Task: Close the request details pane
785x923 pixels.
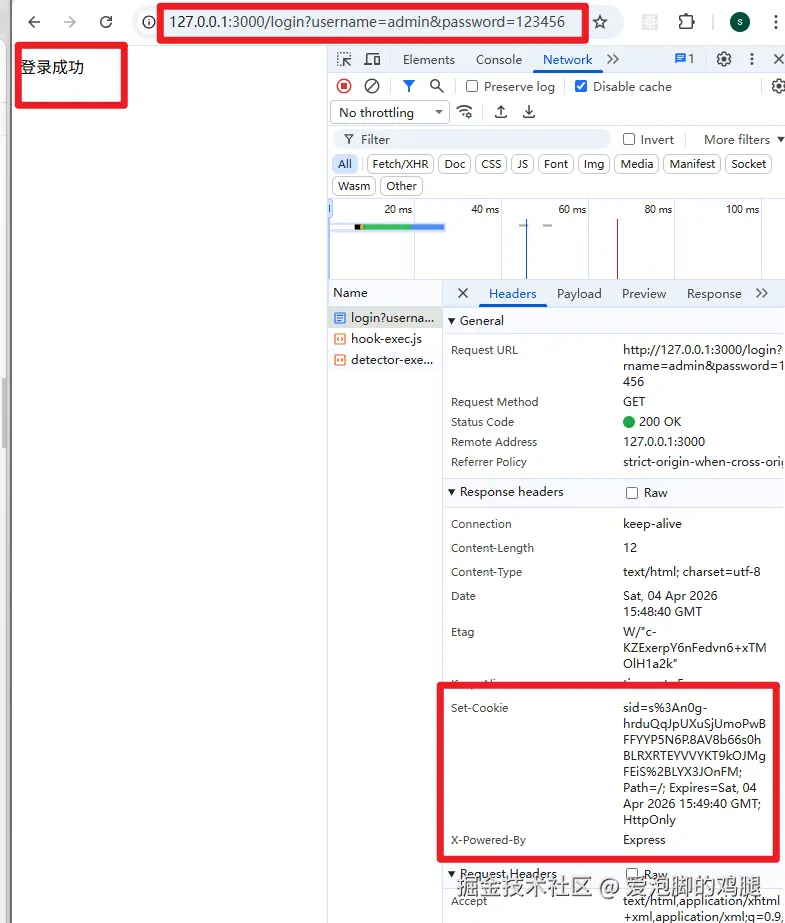Action: [x=463, y=293]
